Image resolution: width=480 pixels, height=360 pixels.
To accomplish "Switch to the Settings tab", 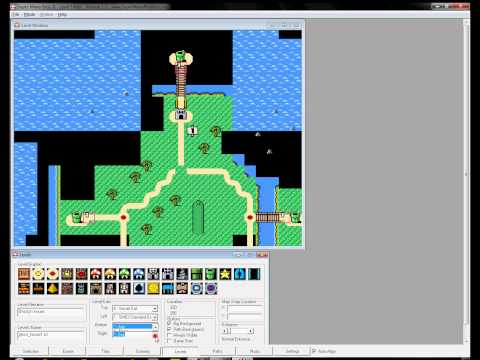I will tap(292, 351).
